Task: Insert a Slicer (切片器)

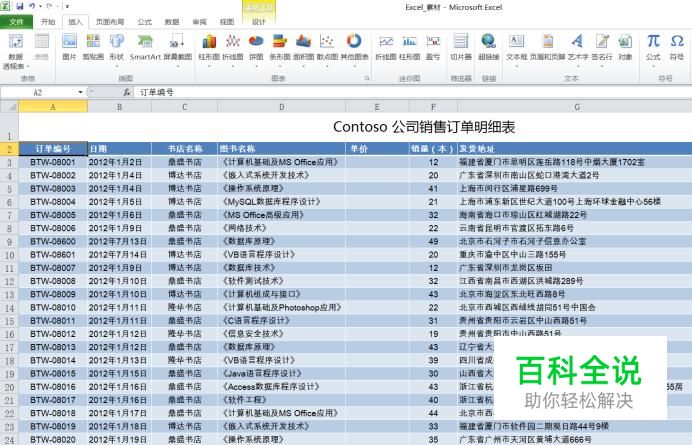Action: coord(461,47)
